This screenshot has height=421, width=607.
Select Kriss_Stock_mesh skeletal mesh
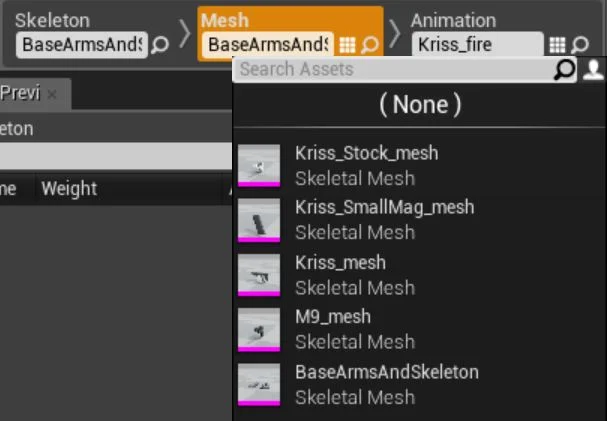(420, 166)
